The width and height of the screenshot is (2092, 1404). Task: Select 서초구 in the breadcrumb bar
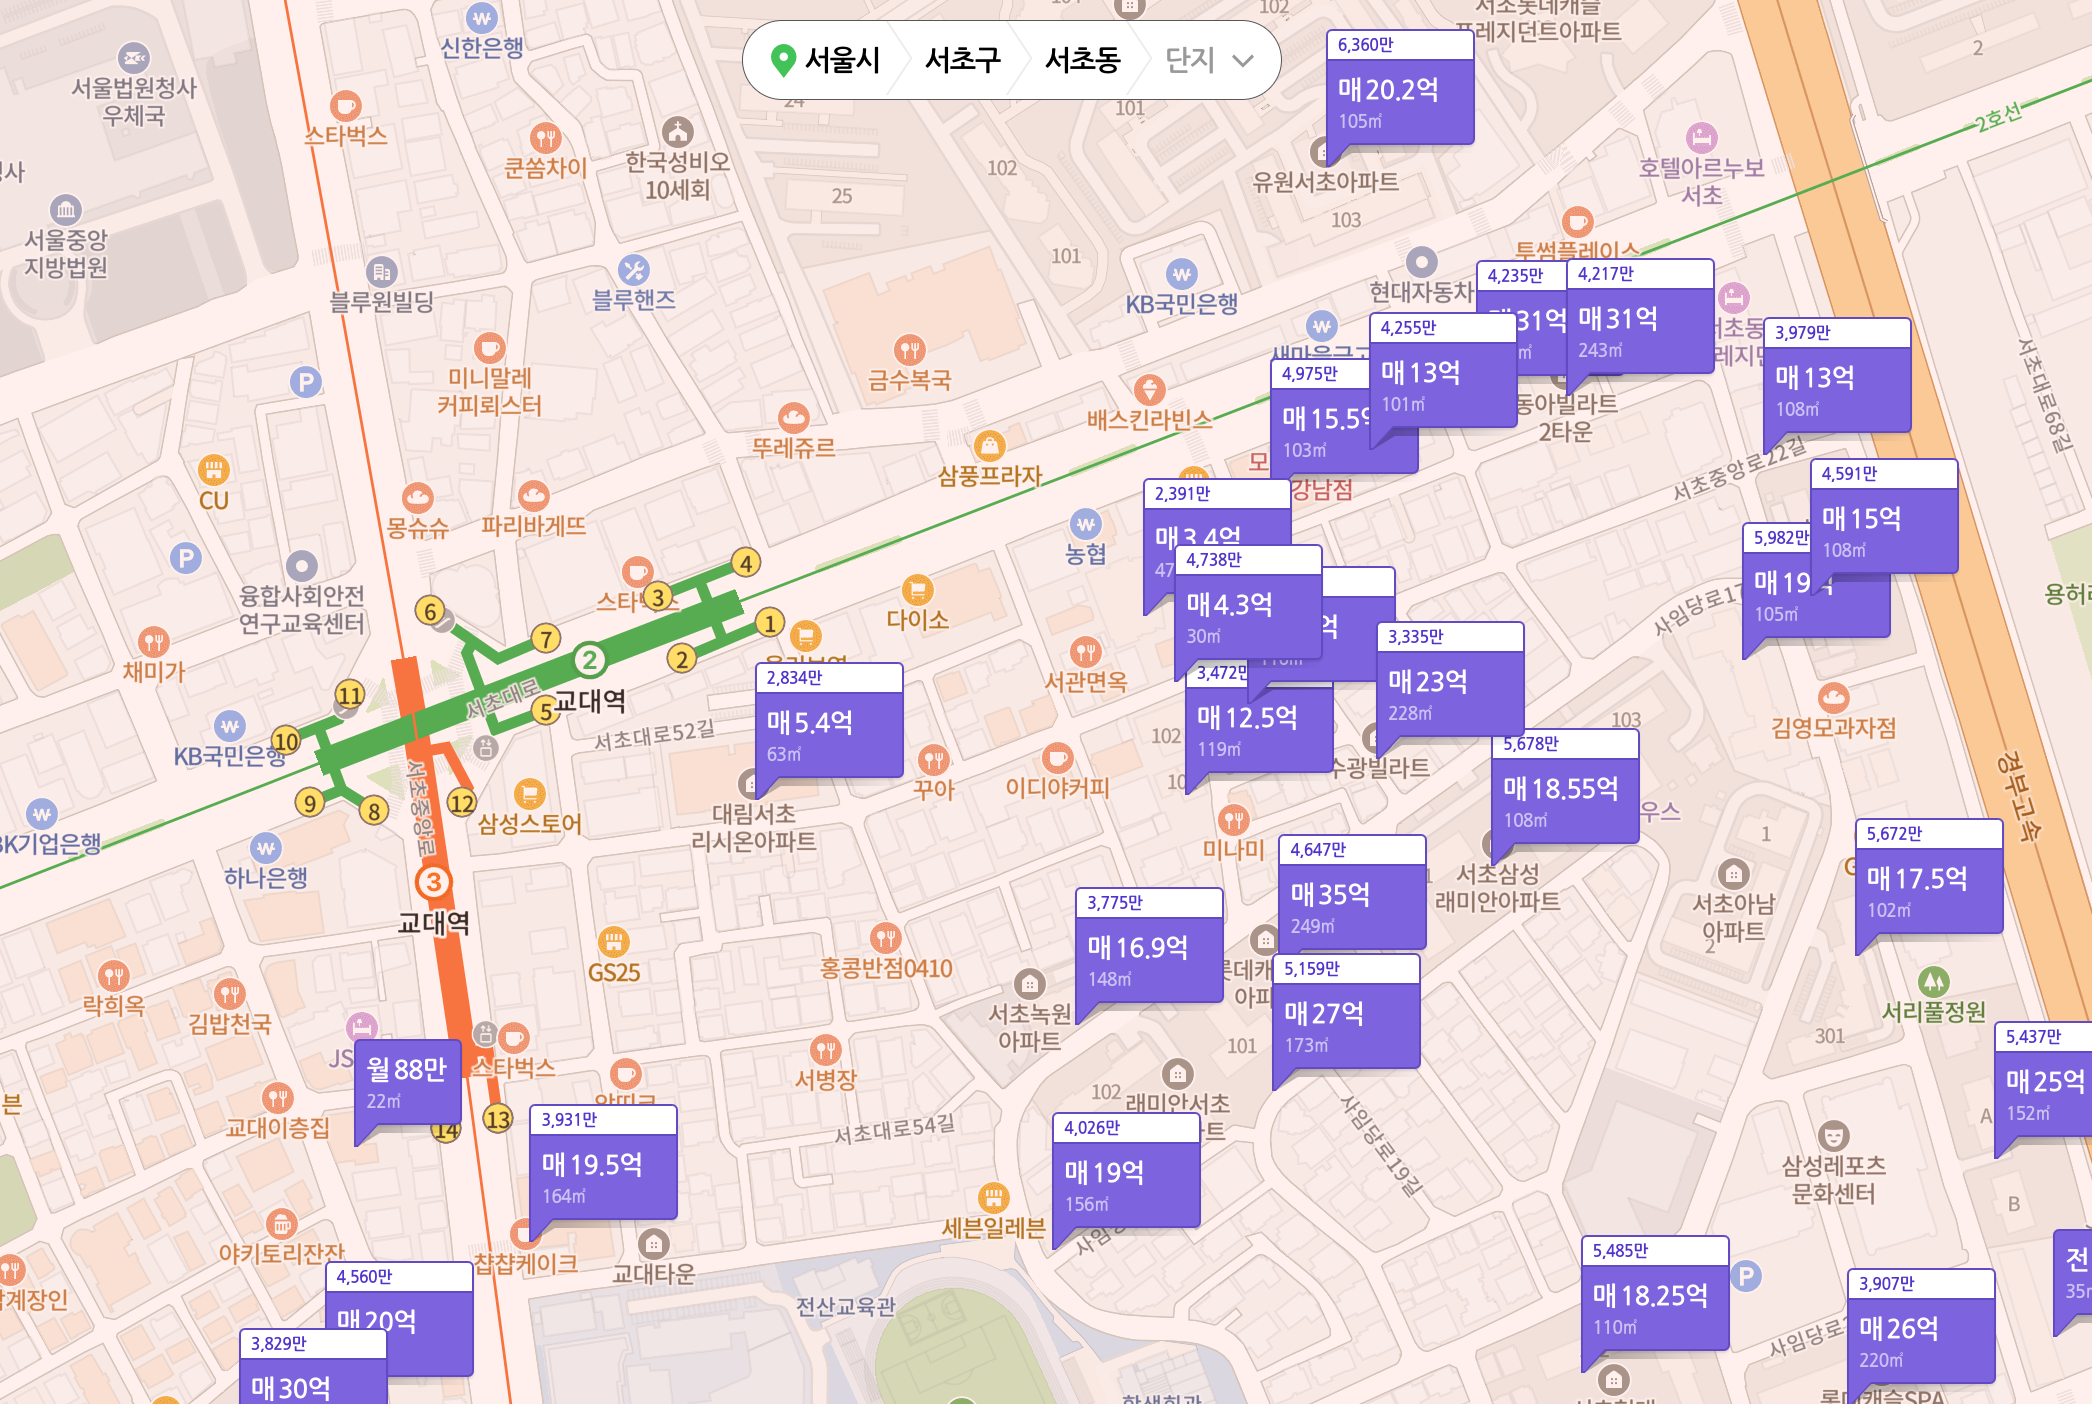click(x=963, y=60)
